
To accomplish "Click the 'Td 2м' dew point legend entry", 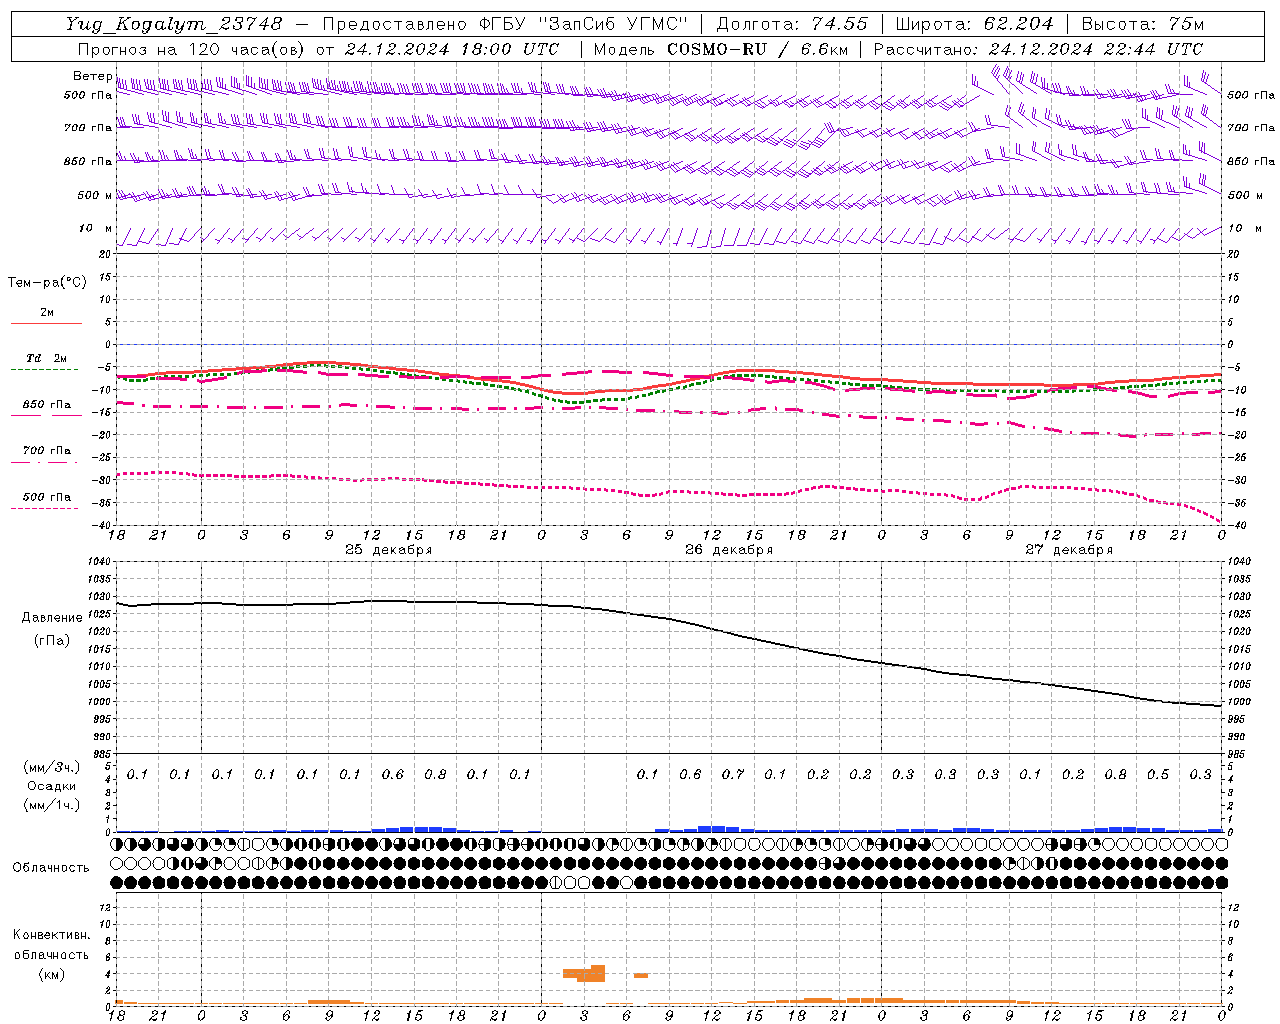I will point(46,358).
